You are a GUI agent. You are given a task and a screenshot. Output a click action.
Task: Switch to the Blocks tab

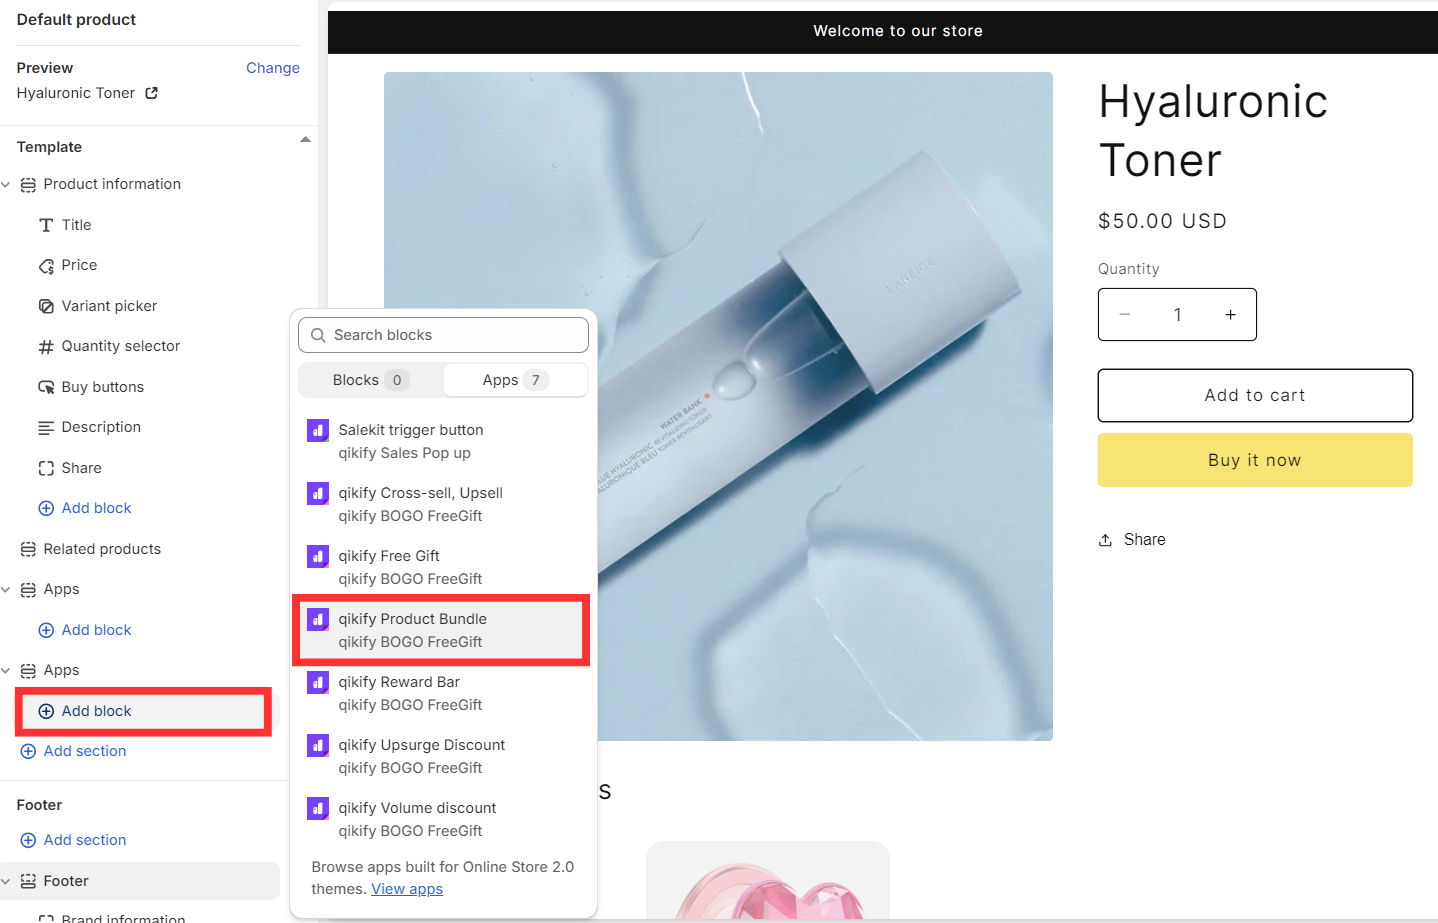pos(370,380)
